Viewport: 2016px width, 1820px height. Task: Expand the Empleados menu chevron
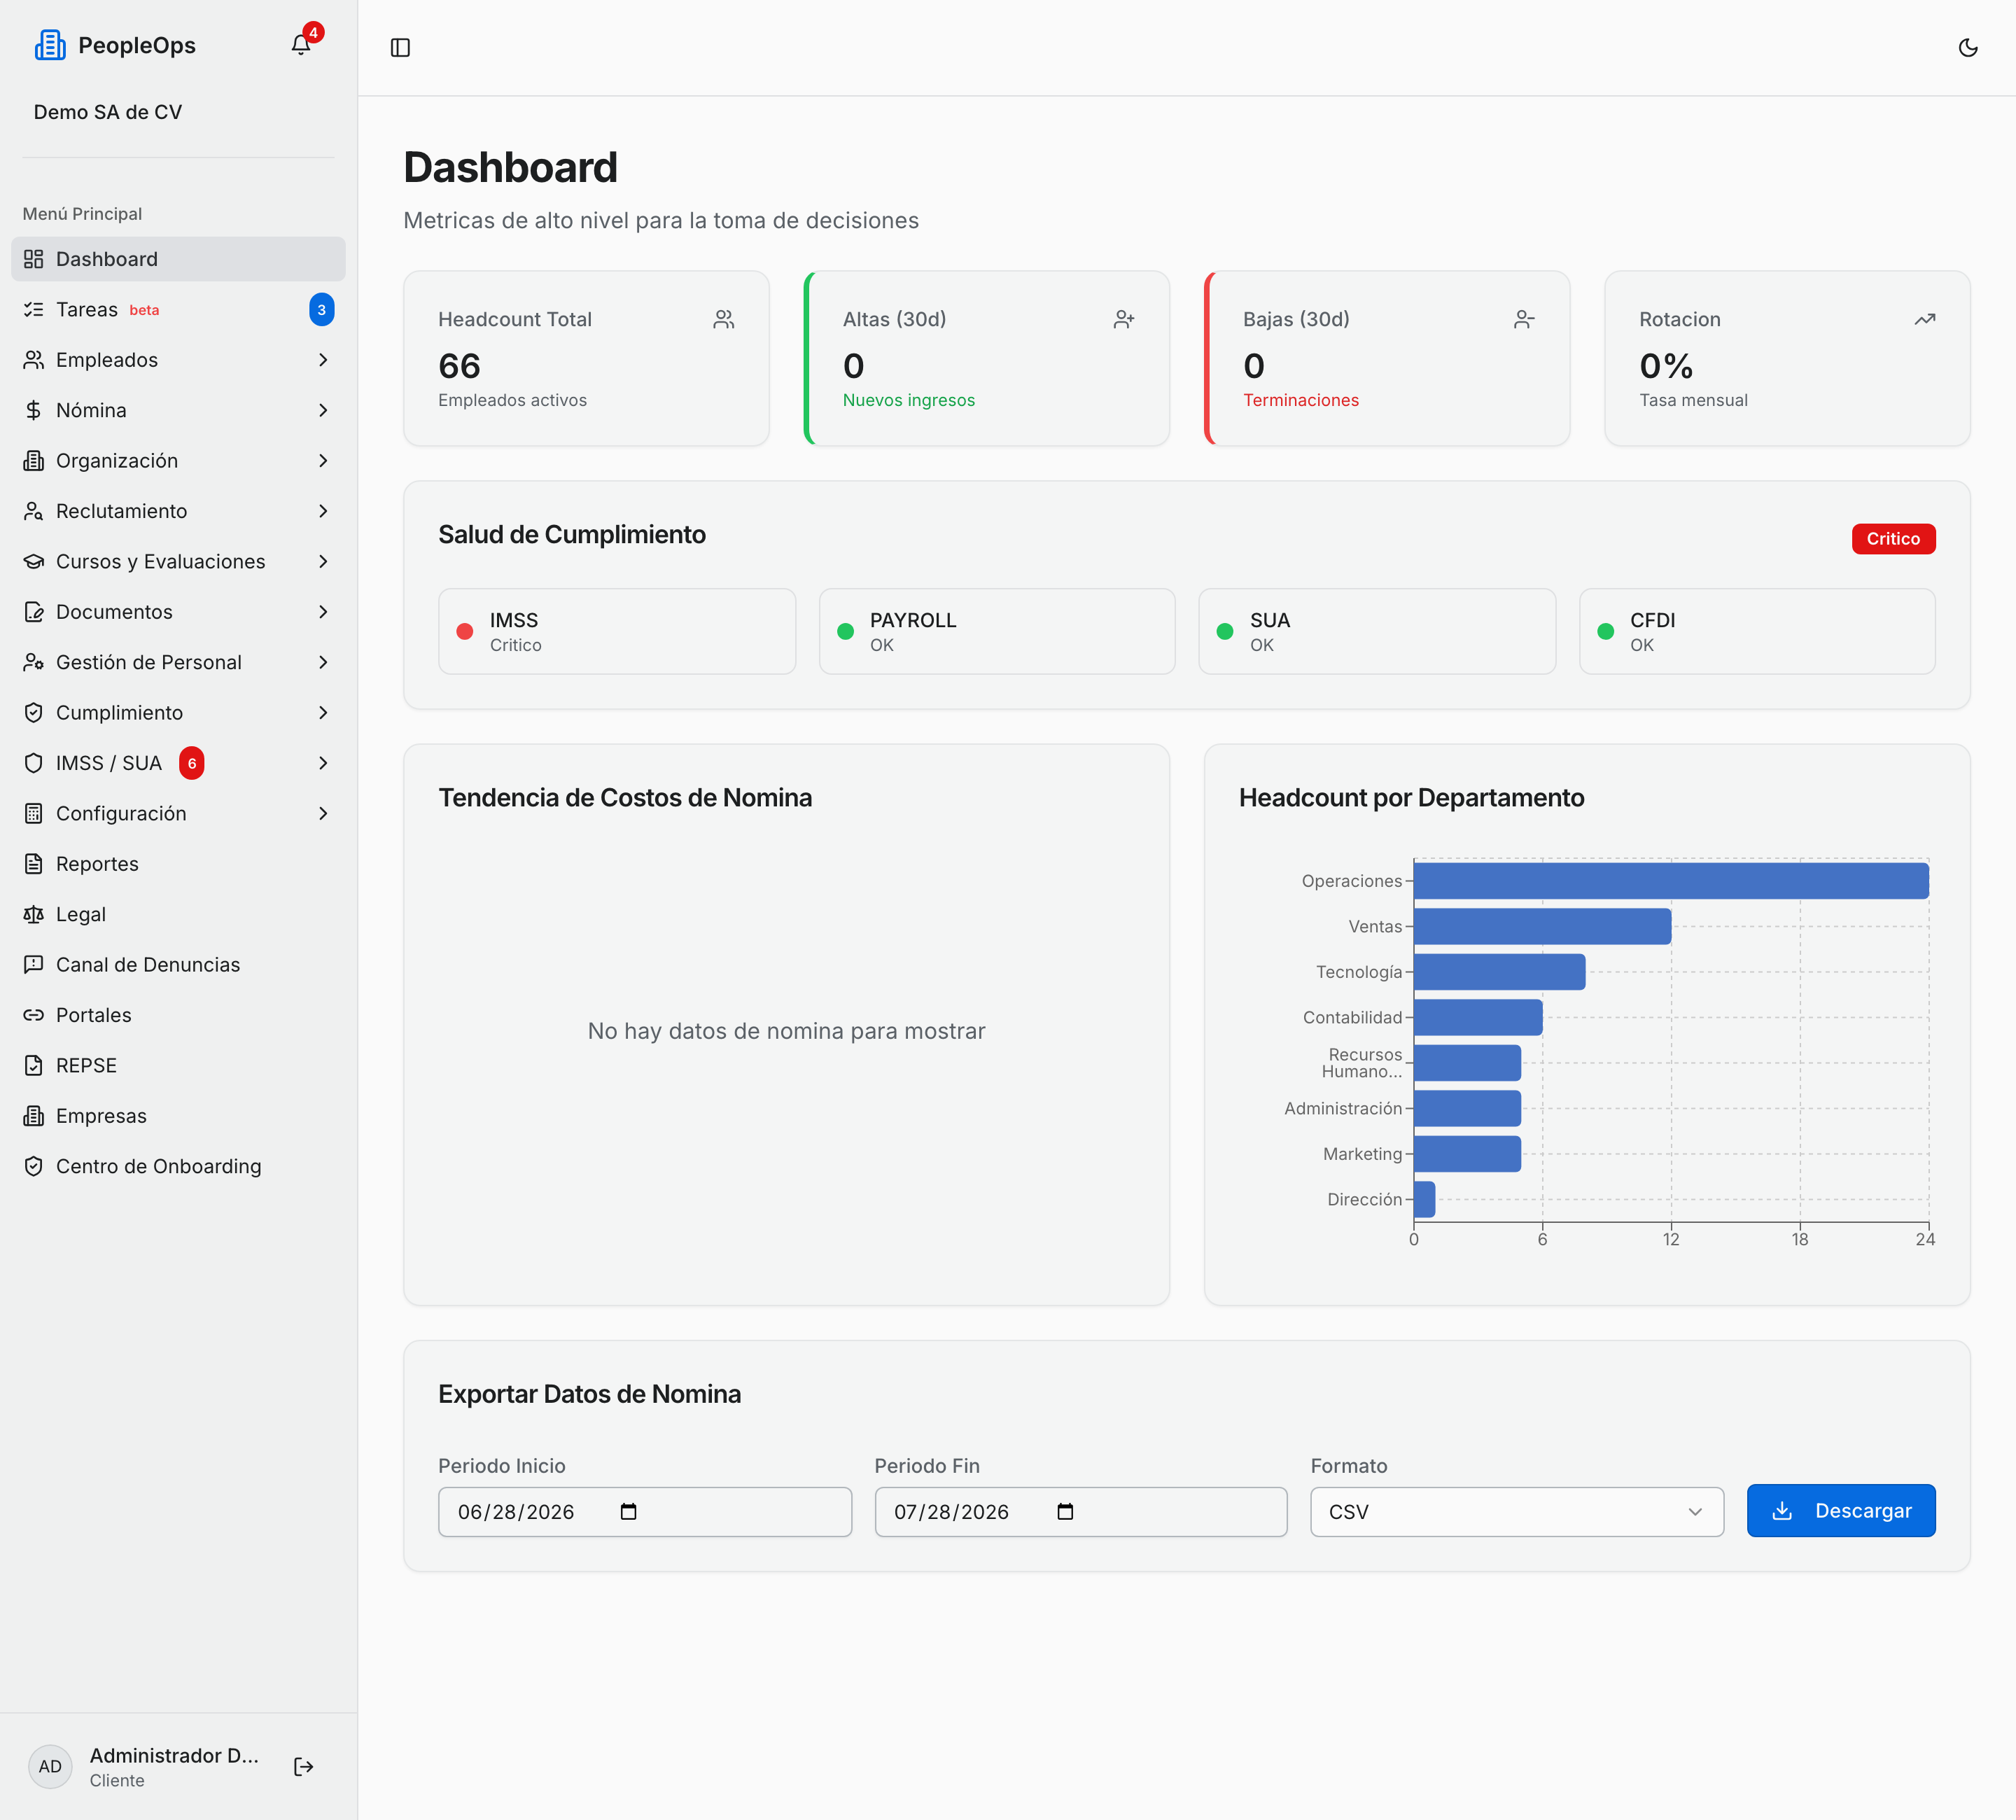(323, 360)
